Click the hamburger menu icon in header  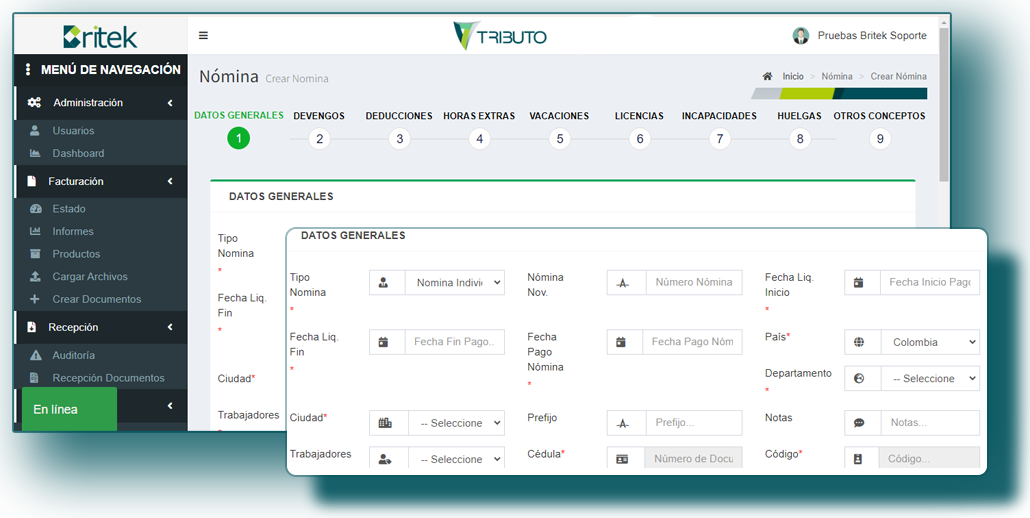tap(203, 36)
